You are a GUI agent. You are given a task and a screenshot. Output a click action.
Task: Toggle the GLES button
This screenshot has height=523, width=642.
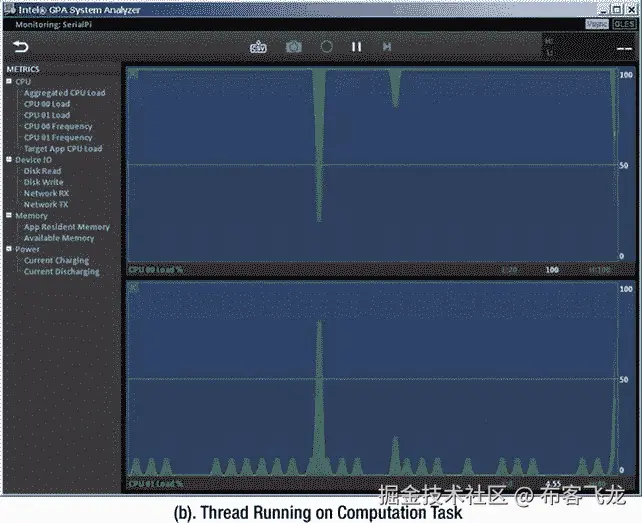pyautogui.click(x=624, y=24)
